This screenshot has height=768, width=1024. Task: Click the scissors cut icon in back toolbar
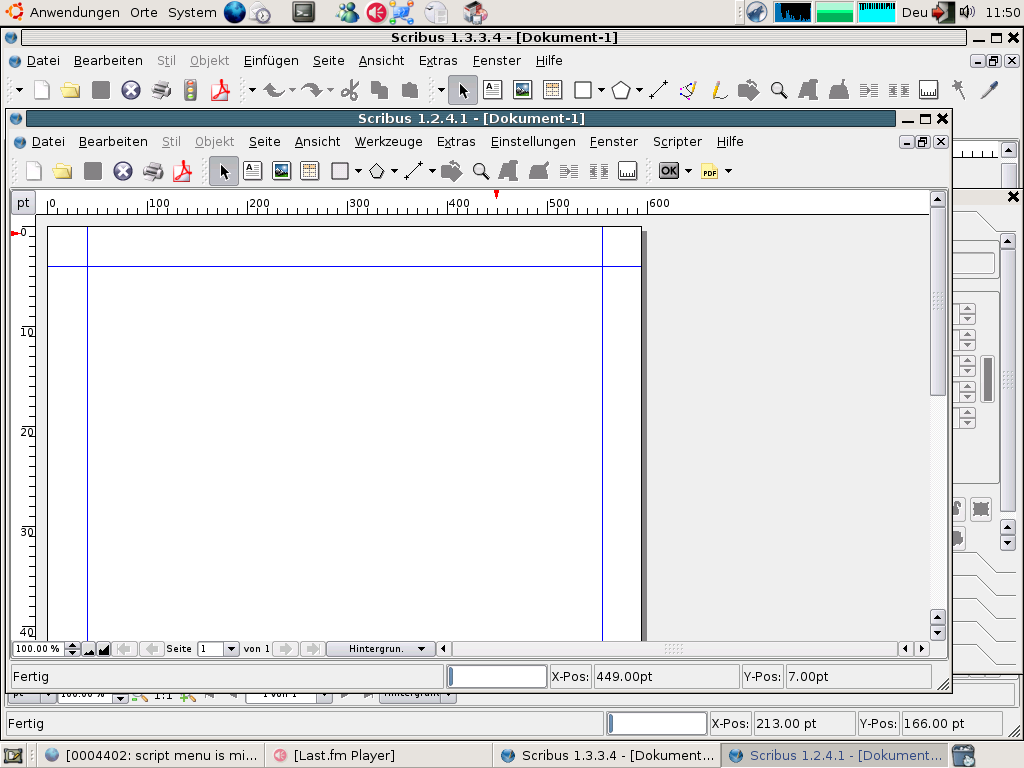click(349, 90)
